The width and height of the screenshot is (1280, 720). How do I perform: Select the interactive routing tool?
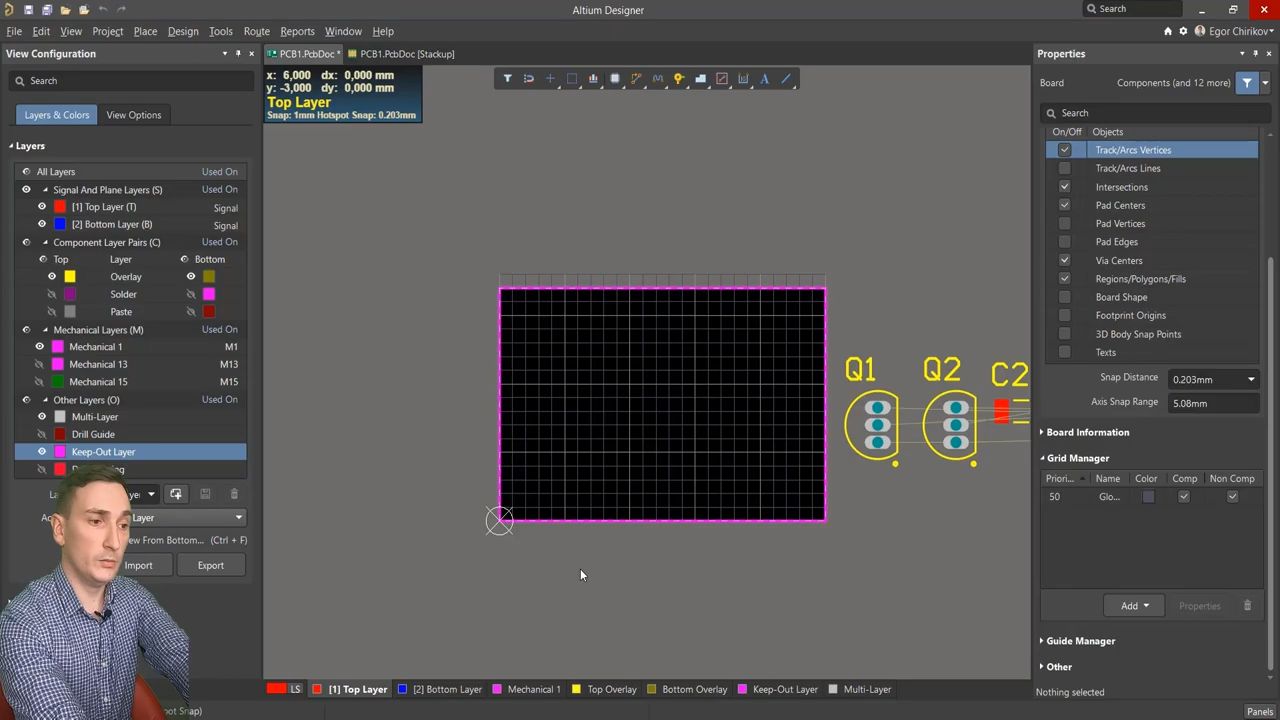pos(636,79)
